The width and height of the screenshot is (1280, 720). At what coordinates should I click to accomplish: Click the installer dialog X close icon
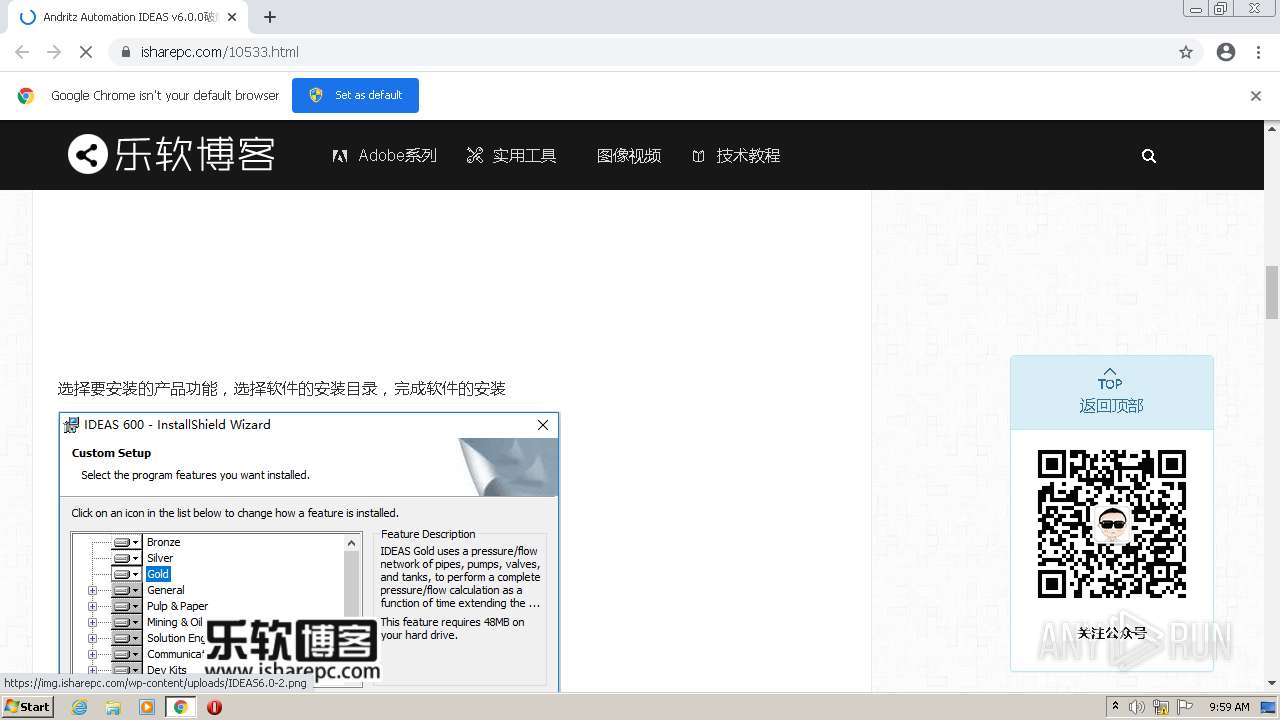pos(543,425)
